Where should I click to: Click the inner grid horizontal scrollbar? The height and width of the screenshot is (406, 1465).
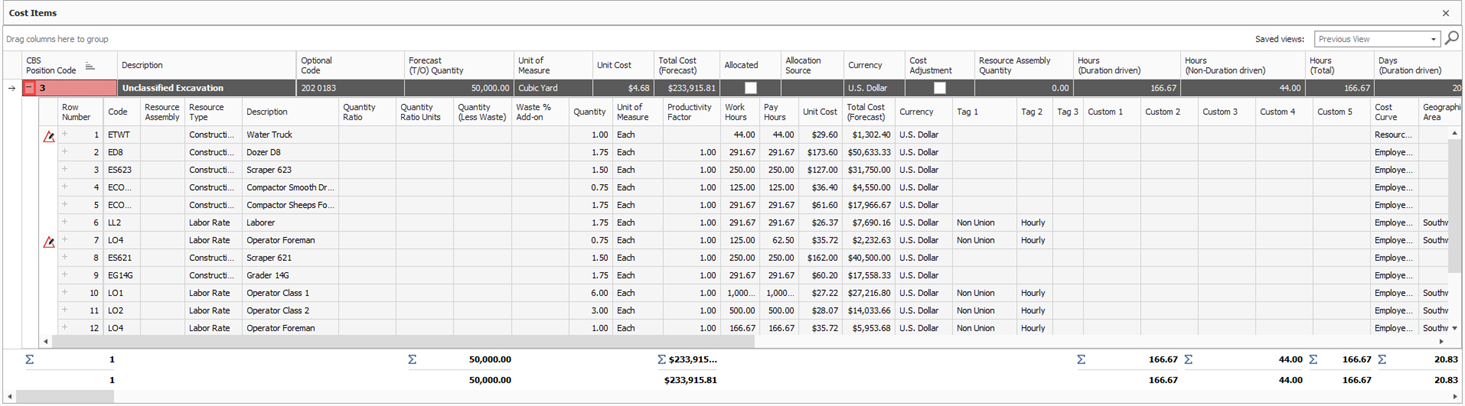click(x=400, y=341)
